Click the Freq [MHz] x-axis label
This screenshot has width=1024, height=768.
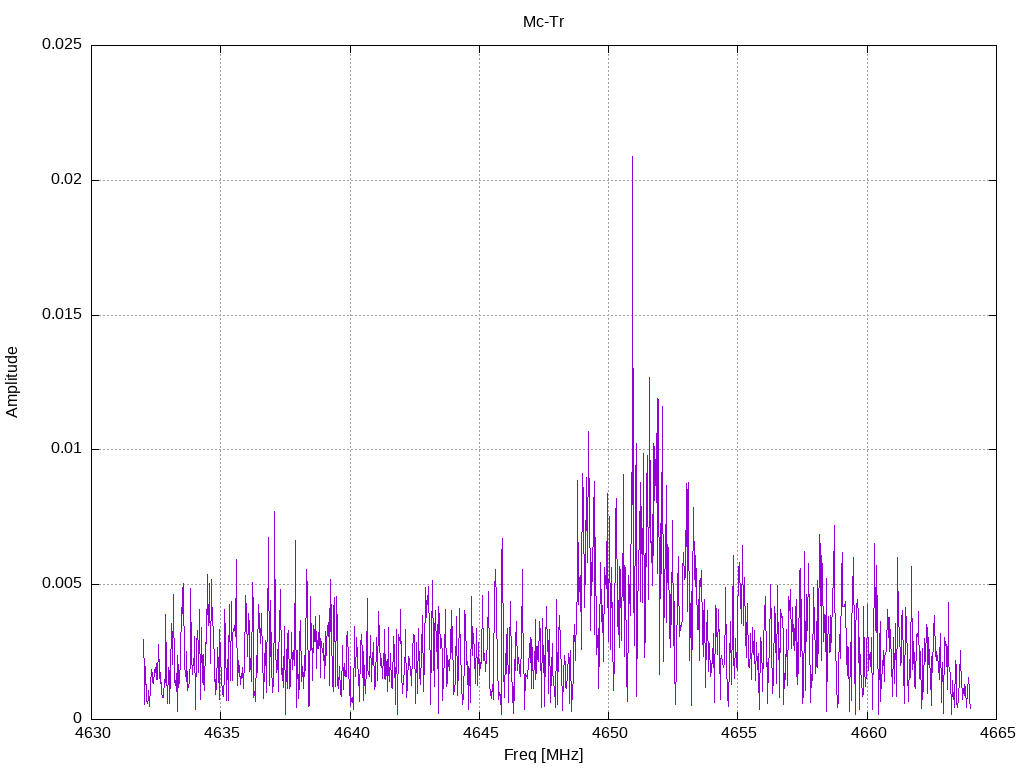point(543,755)
